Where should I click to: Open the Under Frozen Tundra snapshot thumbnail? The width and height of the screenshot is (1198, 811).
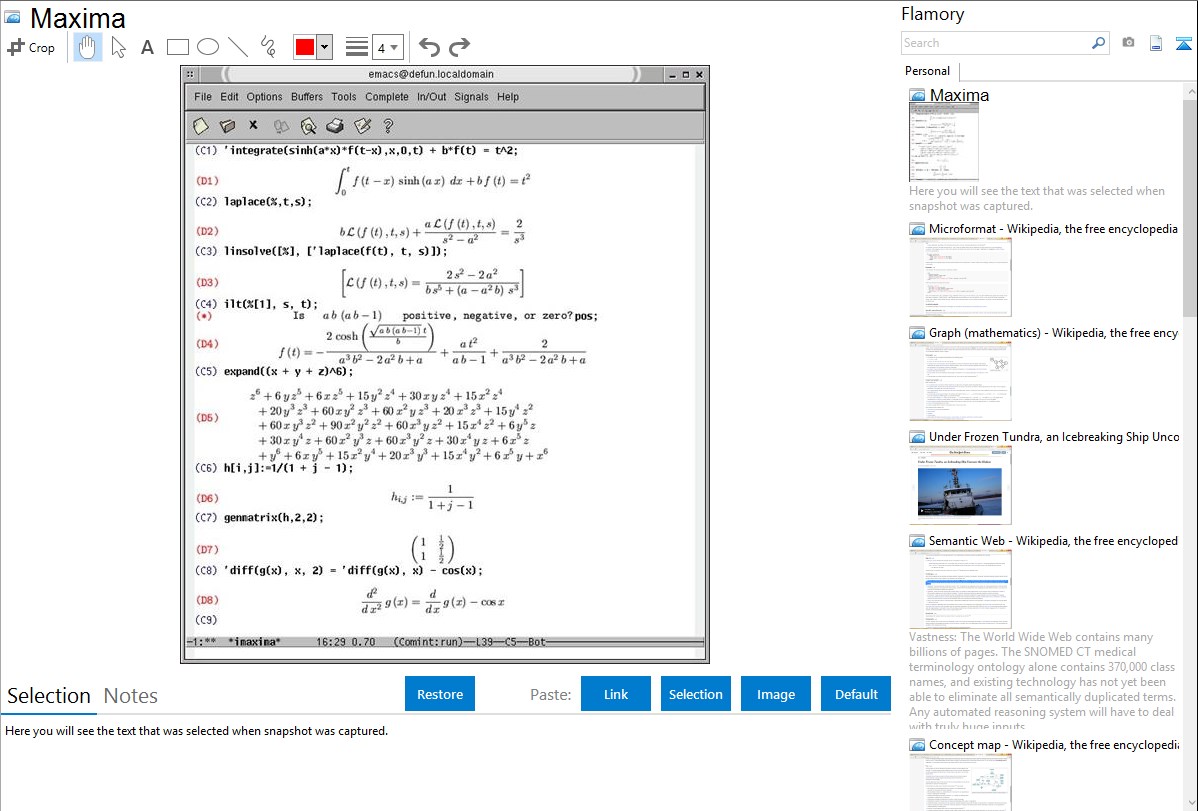[960, 485]
